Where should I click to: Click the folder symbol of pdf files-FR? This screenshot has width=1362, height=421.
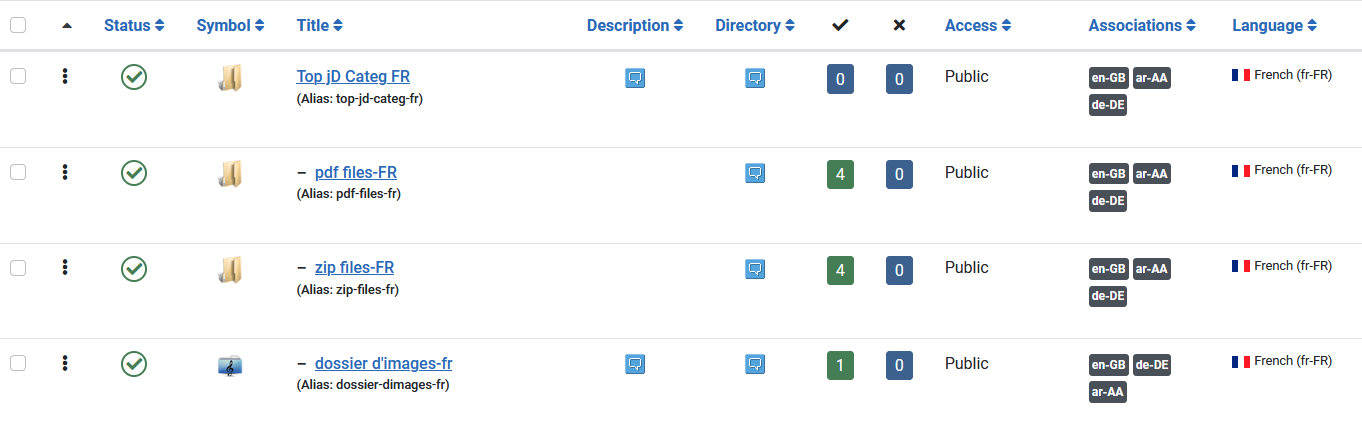pos(230,173)
